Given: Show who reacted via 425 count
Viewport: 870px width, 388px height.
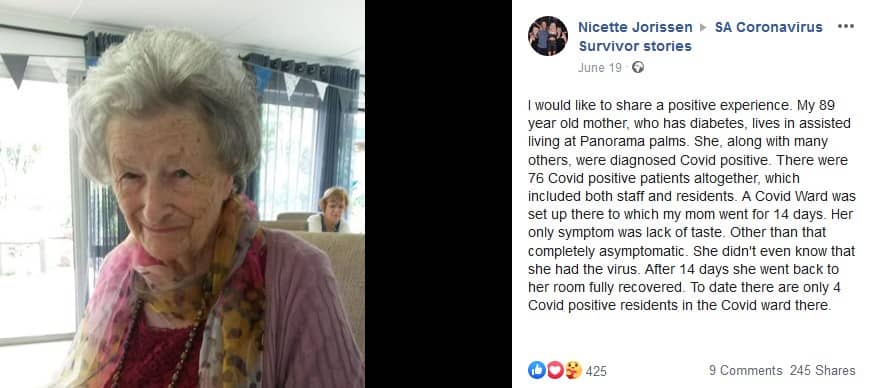Looking at the screenshot, I should (596, 371).
